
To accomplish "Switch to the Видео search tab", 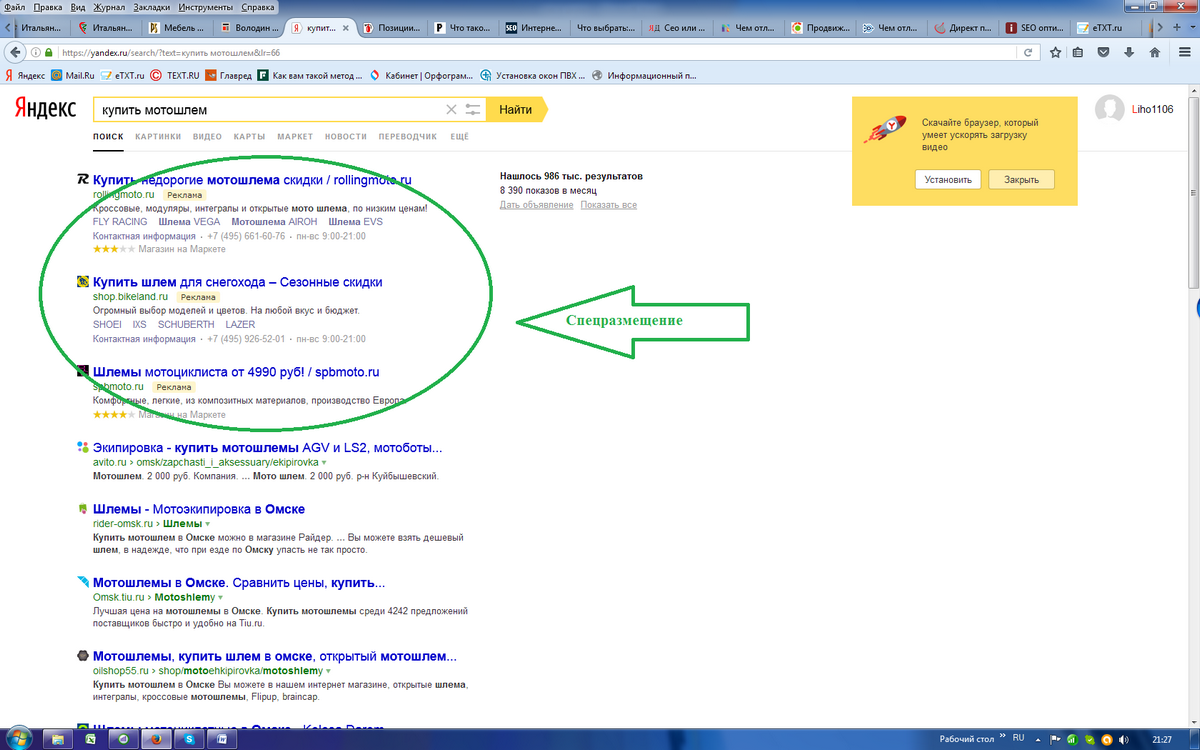I will pyautogui.click(x=207, y=136).
